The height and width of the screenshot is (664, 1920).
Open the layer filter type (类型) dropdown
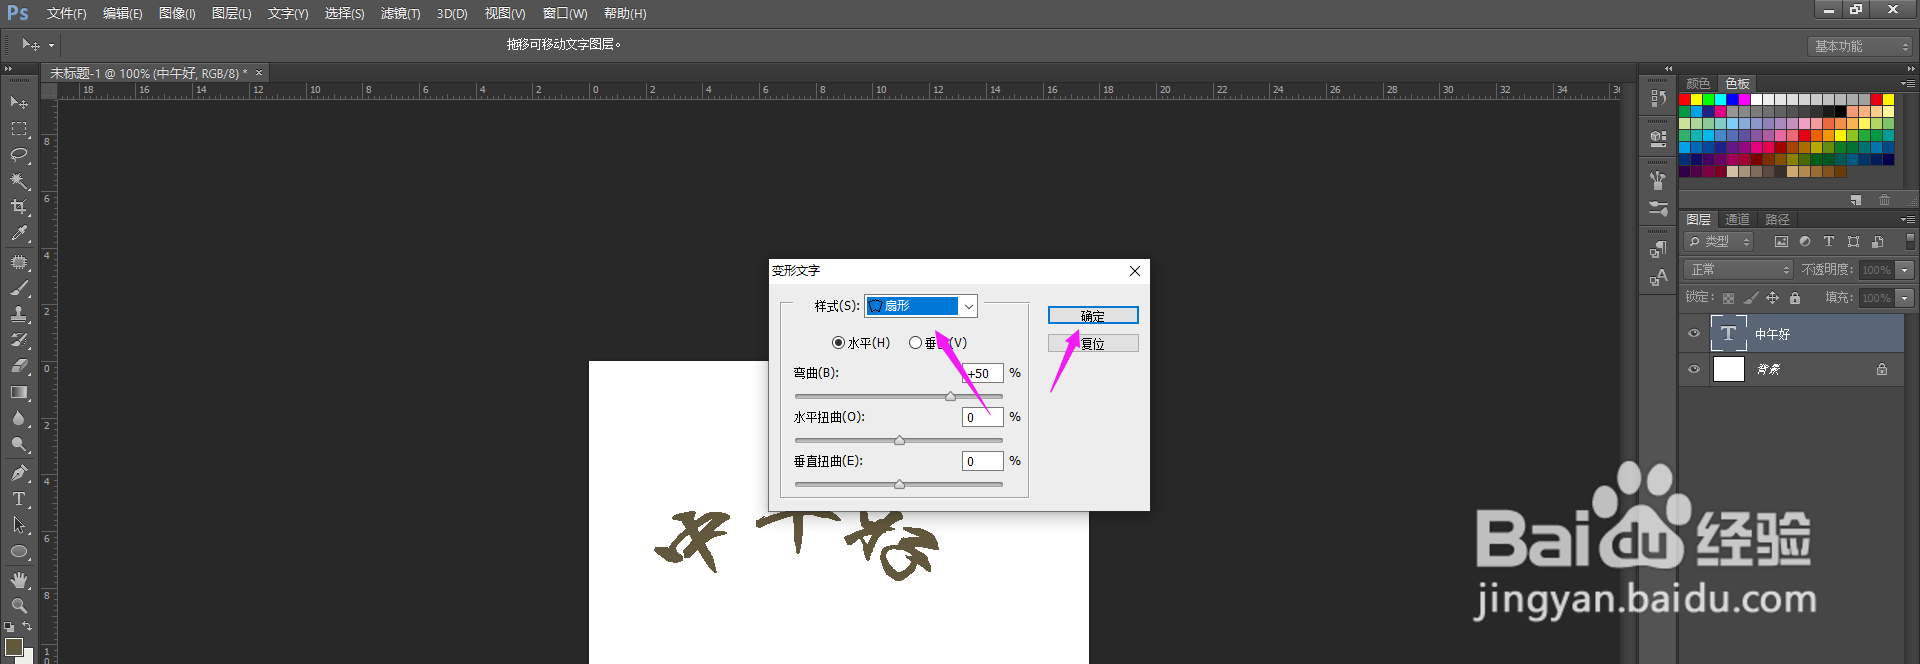(x=1719, y=242)
